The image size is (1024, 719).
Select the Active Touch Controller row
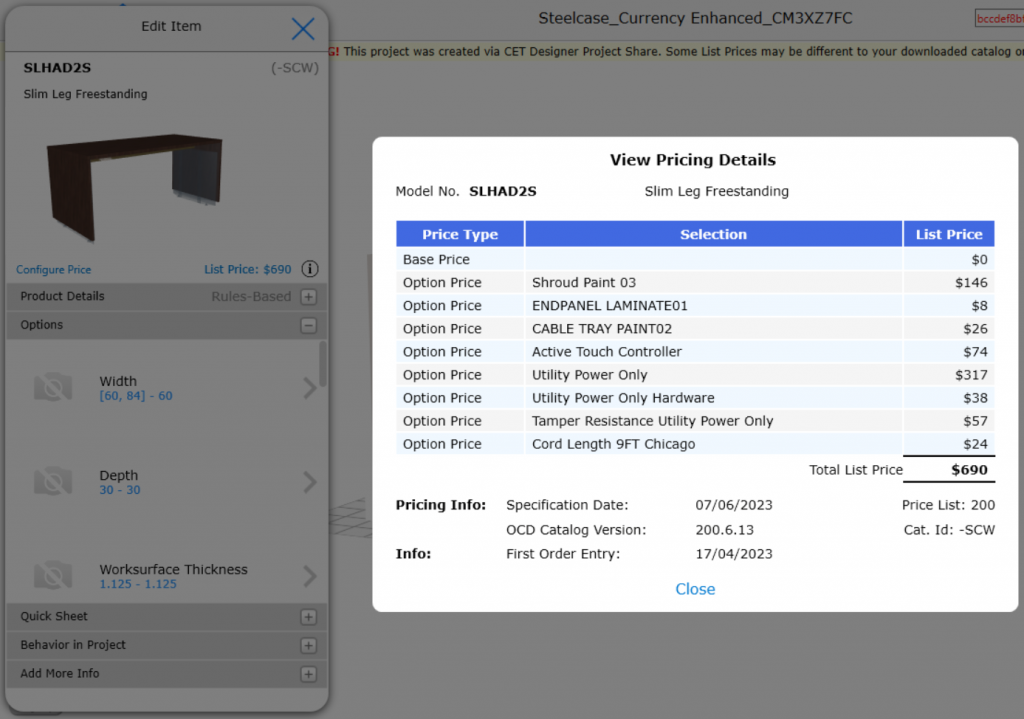click(x=695, y=352)
